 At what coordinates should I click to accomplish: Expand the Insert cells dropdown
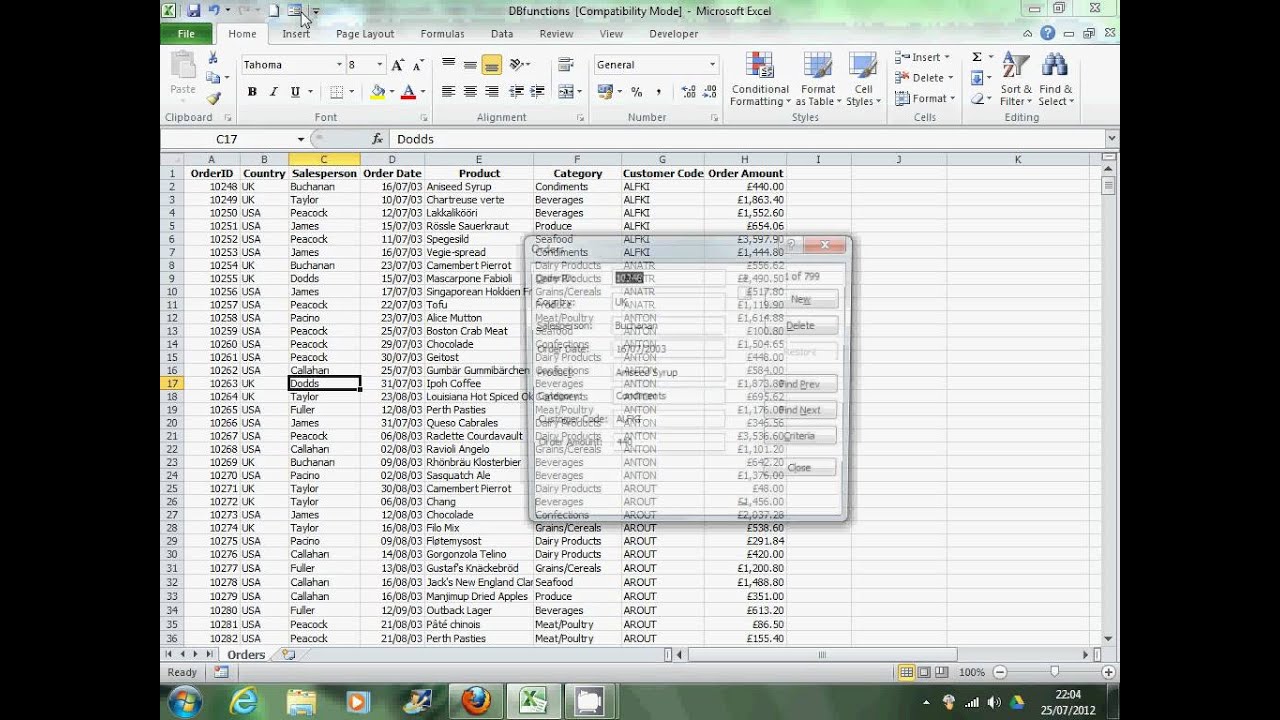pyautogui.click(x=947, y=58)
